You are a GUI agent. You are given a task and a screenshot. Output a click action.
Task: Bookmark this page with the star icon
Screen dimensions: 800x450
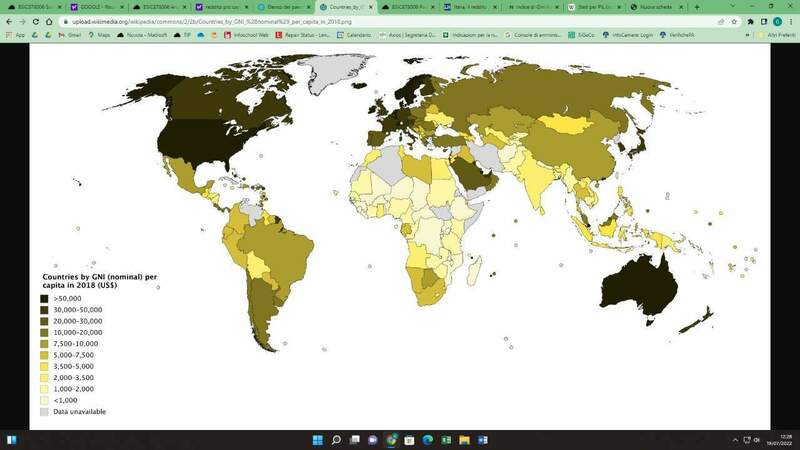(x=734, y=21)
